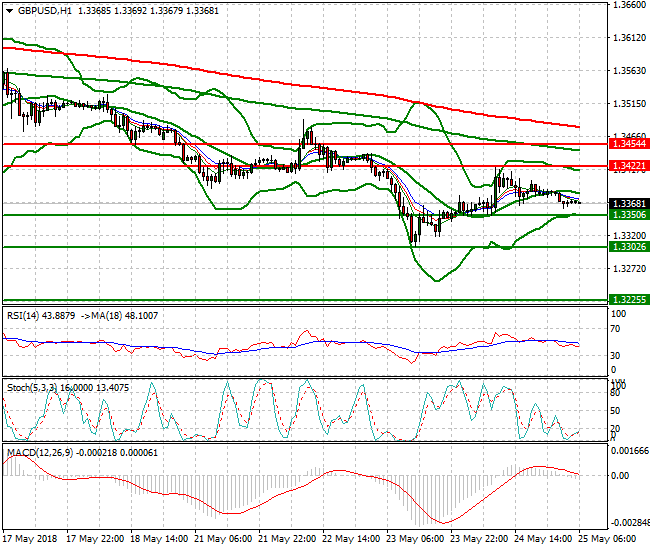The width and height of the screenshot is (650, 550).
Task: Click the 1.32720 price scale value
Action: coord(629,269)
